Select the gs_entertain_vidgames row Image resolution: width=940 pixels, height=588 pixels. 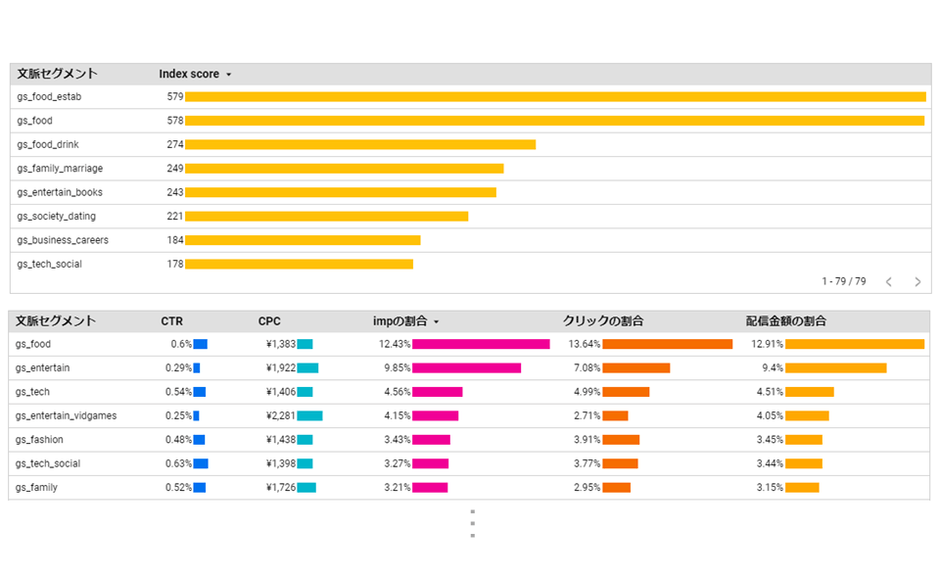[x=66, y=416]
